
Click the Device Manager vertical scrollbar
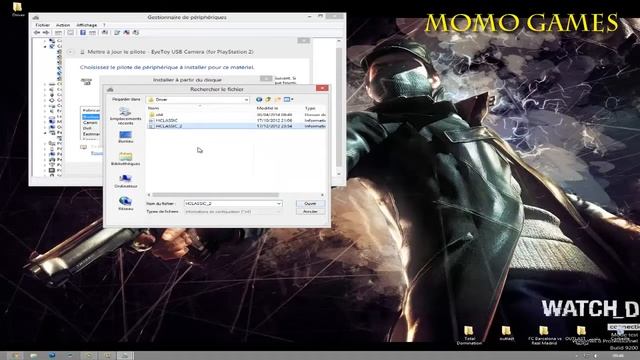pyautogui.click(x=339, y=107)
